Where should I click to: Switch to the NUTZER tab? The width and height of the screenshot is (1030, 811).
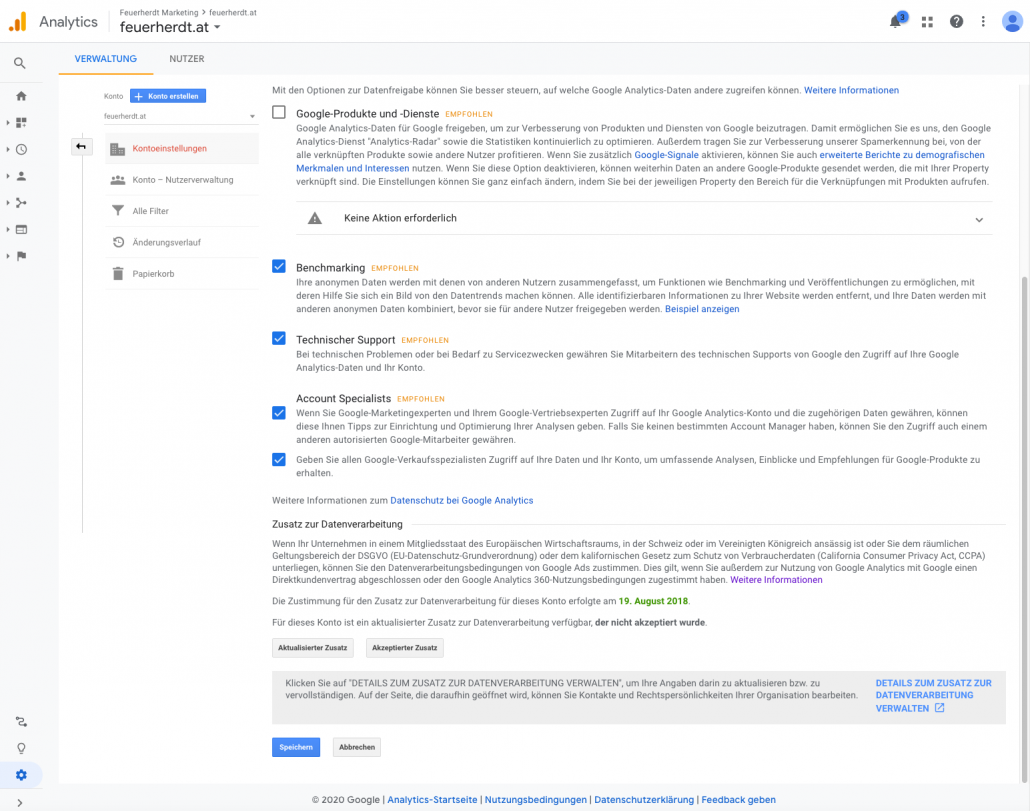(187, 59)
